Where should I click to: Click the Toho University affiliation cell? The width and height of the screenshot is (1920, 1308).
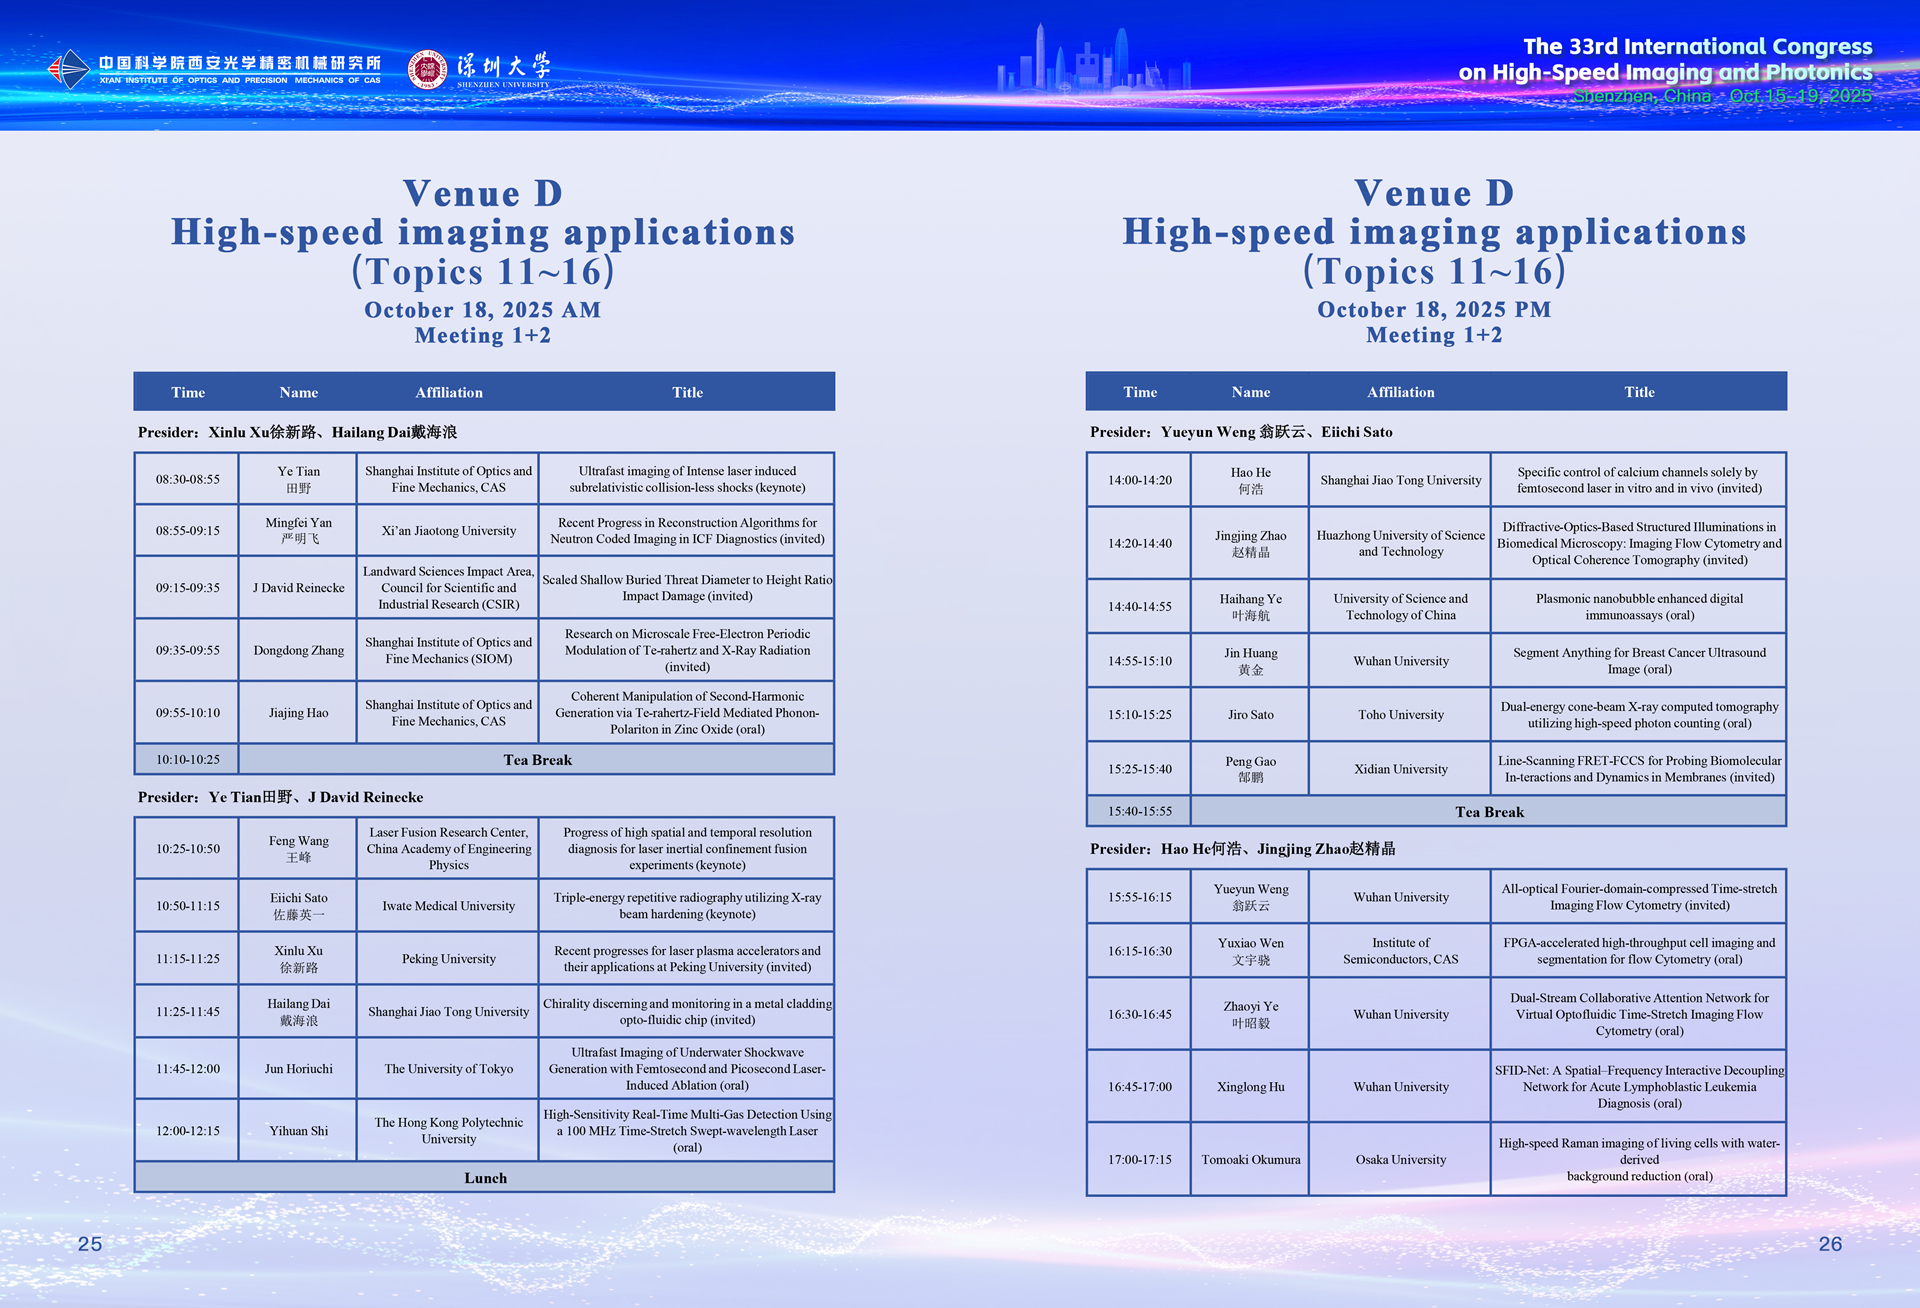tap(1400, 715)
